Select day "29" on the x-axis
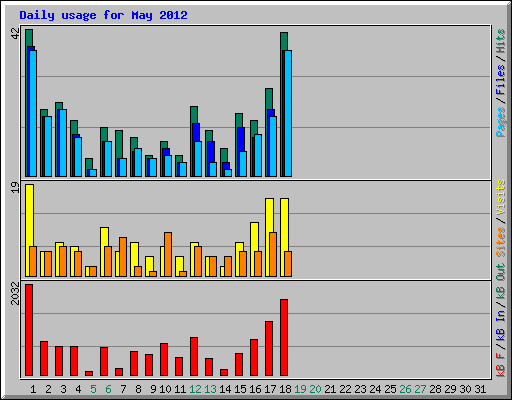The height and width of the screenshot is (400, 512). [x=450, y=389]
